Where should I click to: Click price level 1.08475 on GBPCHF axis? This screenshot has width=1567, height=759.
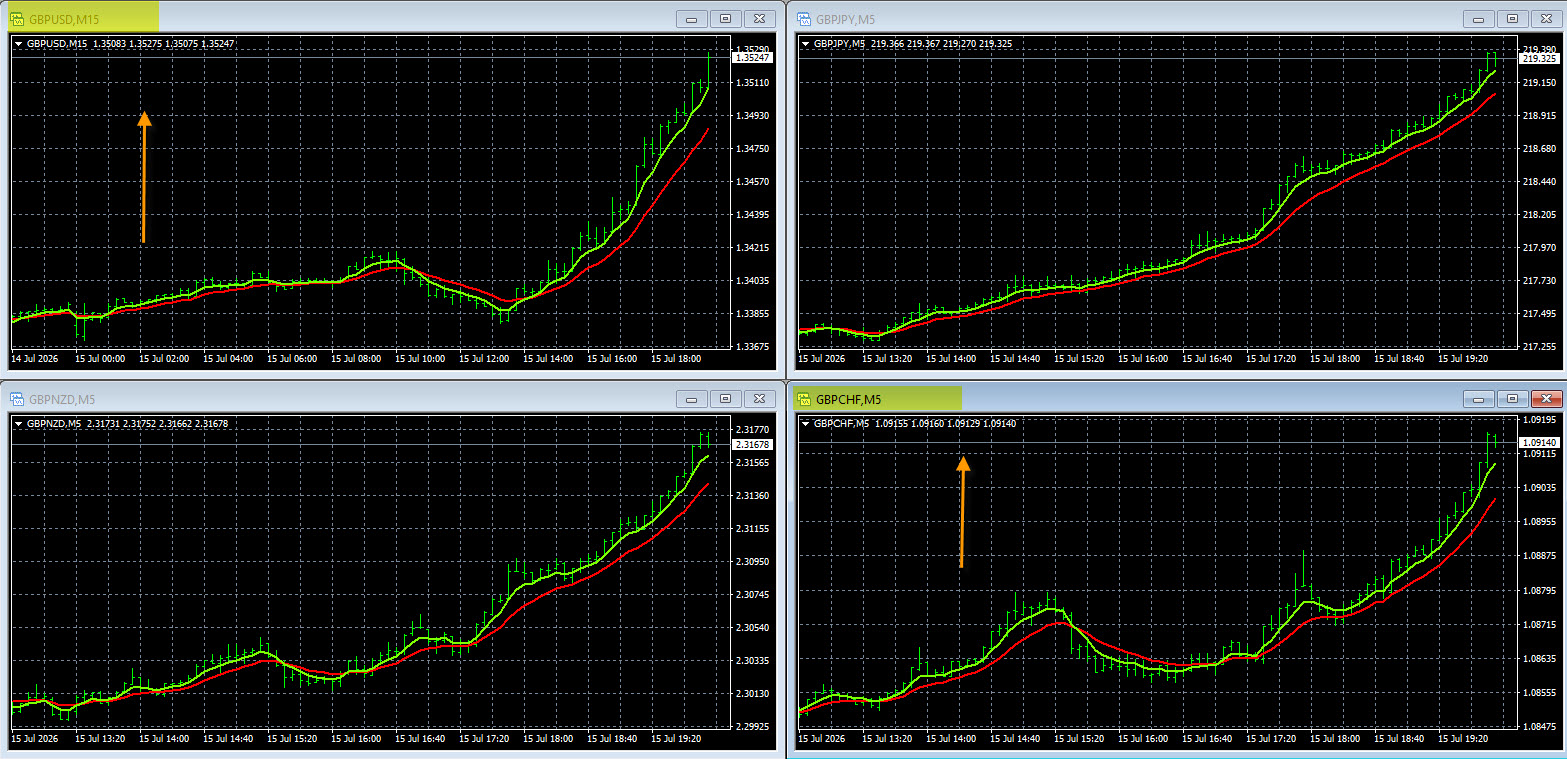[1540, 727]
